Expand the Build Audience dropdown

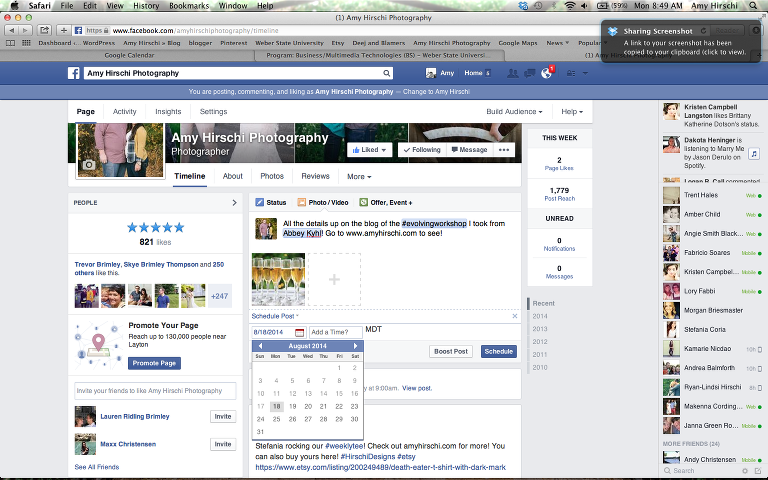click(514, 112)
